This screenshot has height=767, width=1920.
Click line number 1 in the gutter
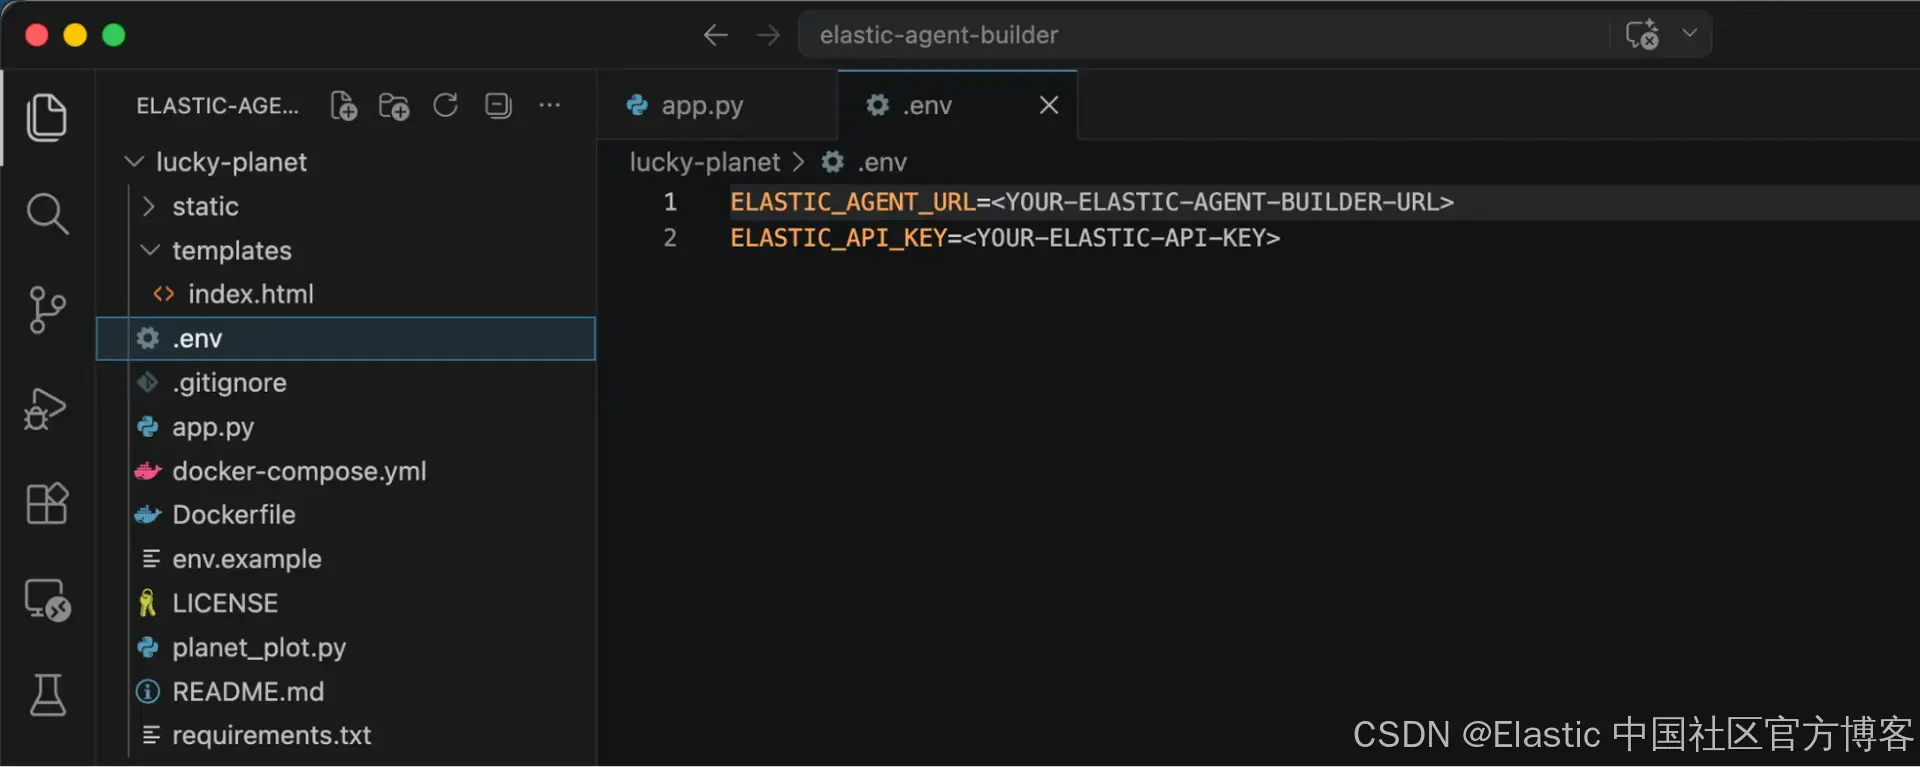[x=670, y=202]
